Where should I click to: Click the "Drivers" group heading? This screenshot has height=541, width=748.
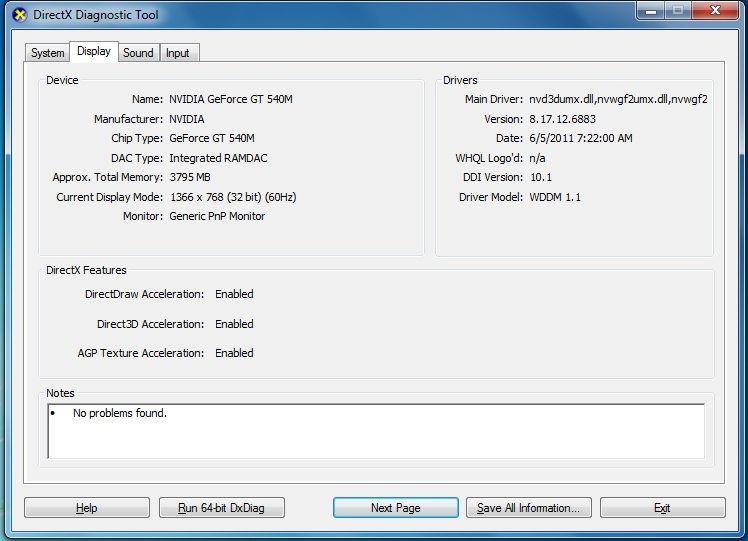[460, 80]
